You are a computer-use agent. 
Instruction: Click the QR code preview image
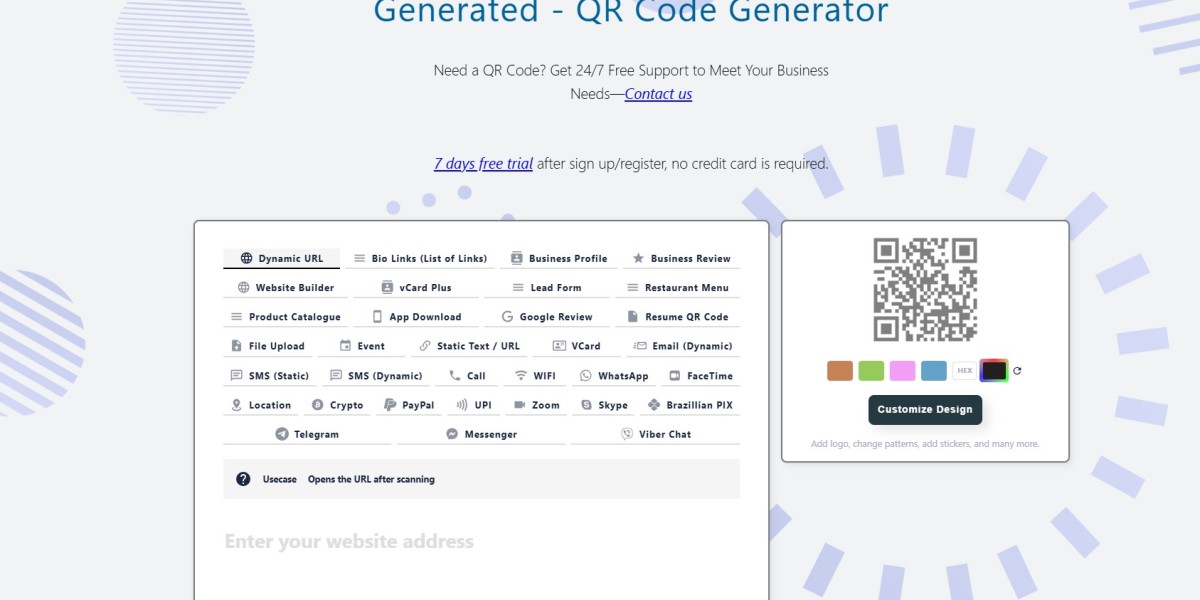coord(925,289)
